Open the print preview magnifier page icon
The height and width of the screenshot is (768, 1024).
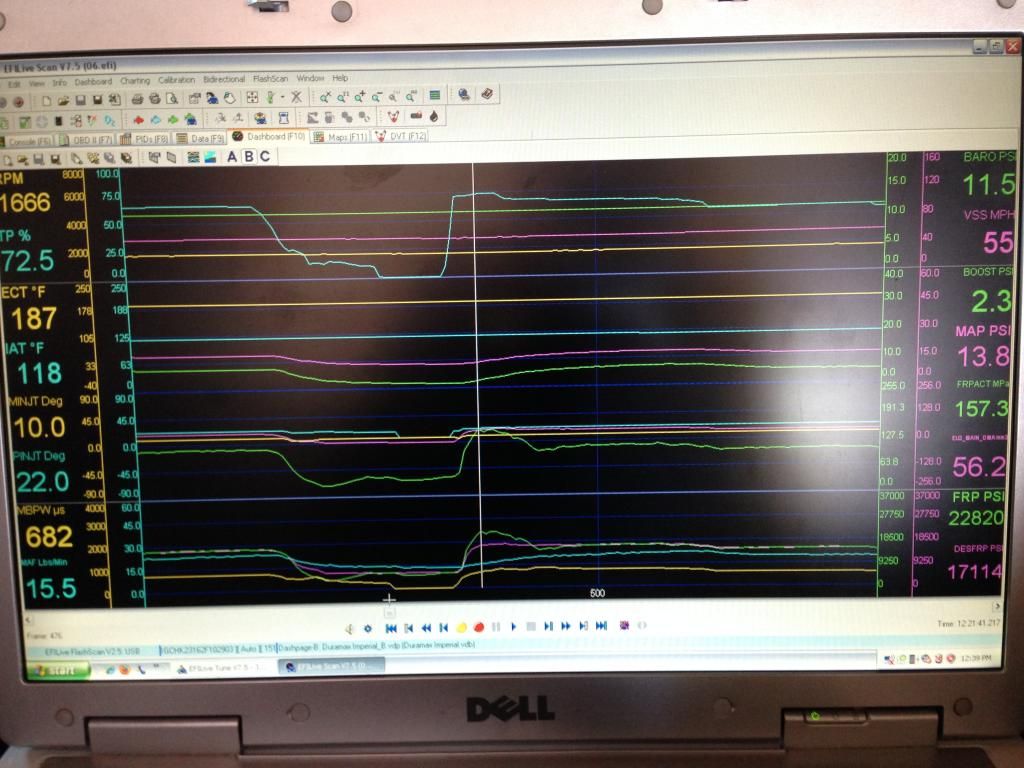(172, 99)
